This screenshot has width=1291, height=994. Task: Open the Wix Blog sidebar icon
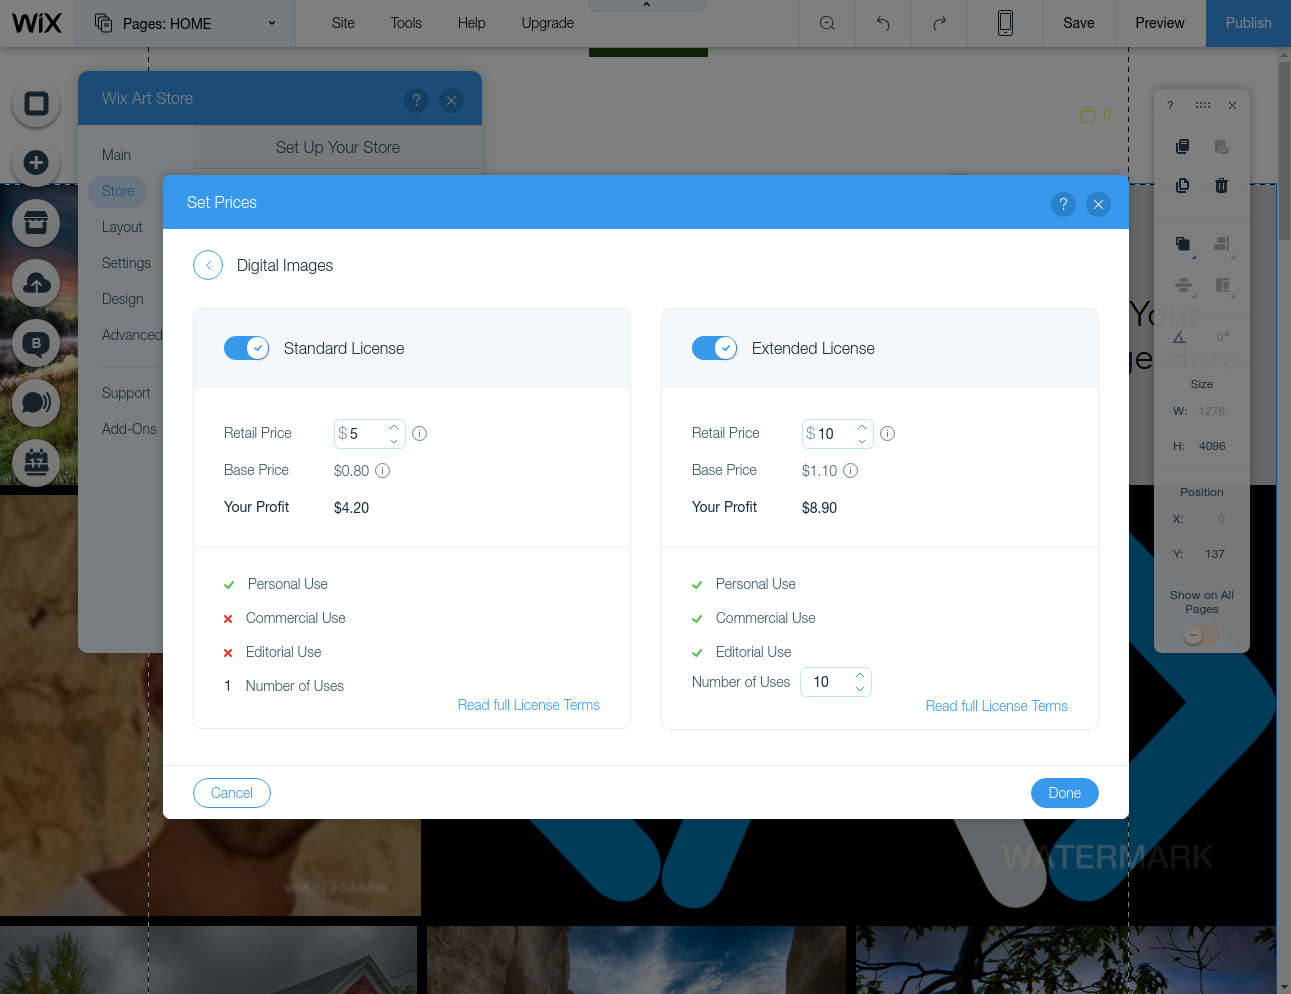36,343
